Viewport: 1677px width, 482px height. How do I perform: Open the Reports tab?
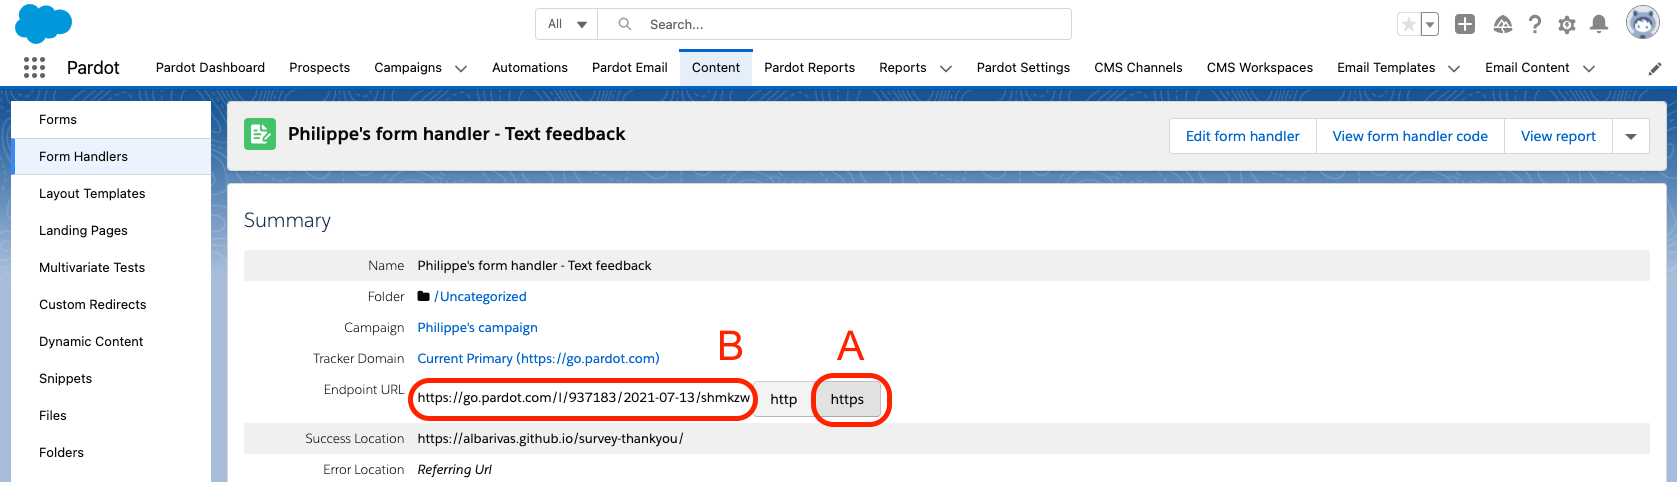point(902,67)
